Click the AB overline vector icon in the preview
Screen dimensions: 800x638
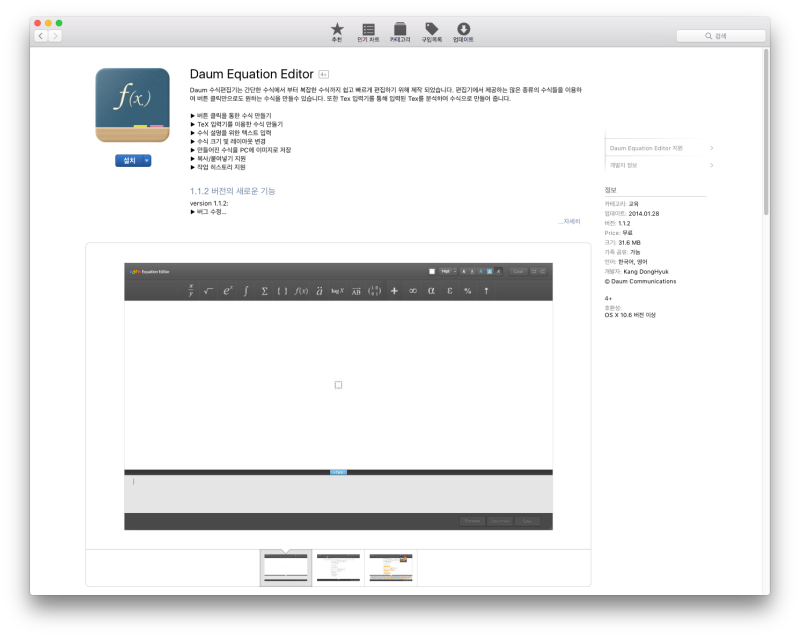(356, 291)
